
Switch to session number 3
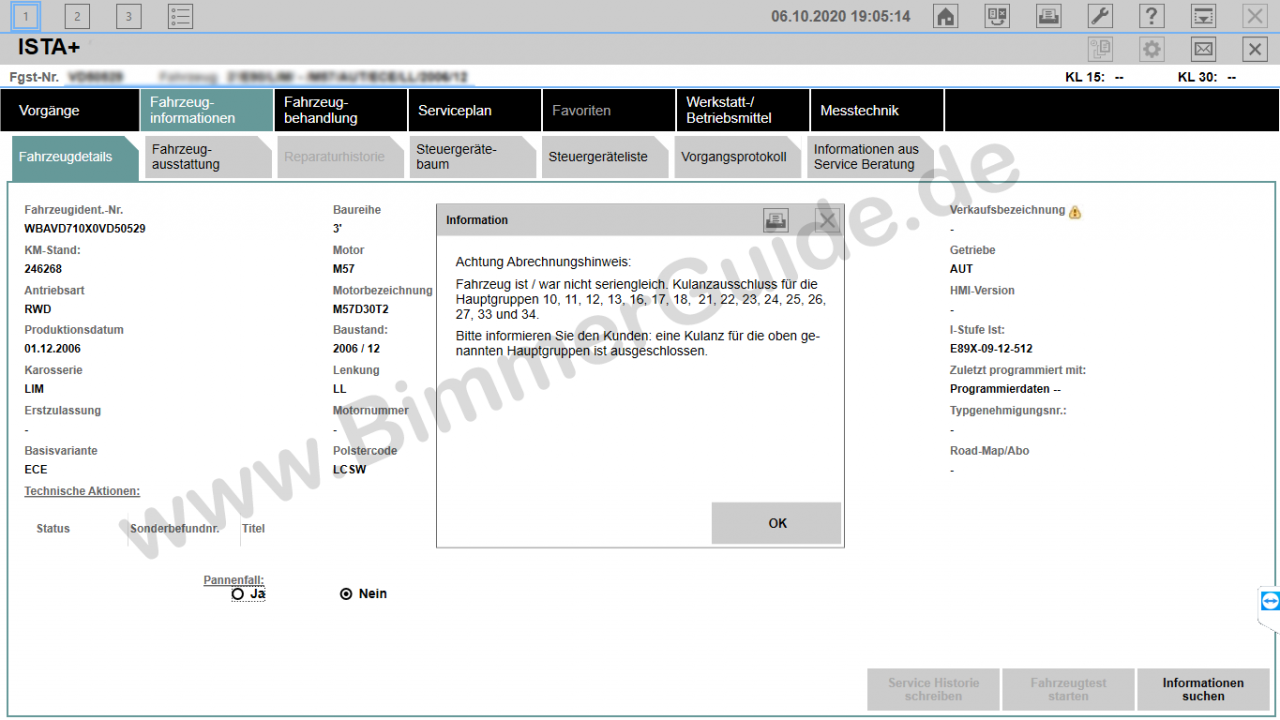point(128,16)
